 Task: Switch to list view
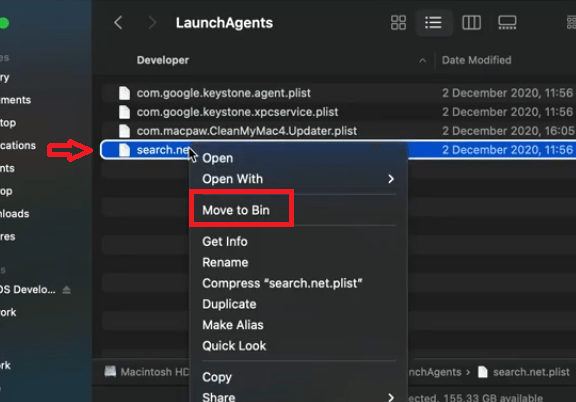point(433,23)
